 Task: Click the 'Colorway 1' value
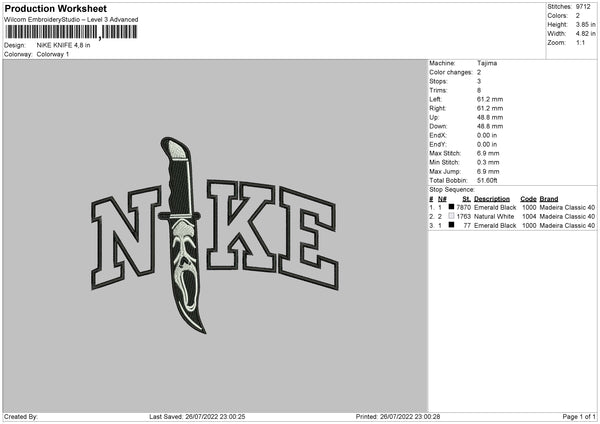tap(53, 54)
